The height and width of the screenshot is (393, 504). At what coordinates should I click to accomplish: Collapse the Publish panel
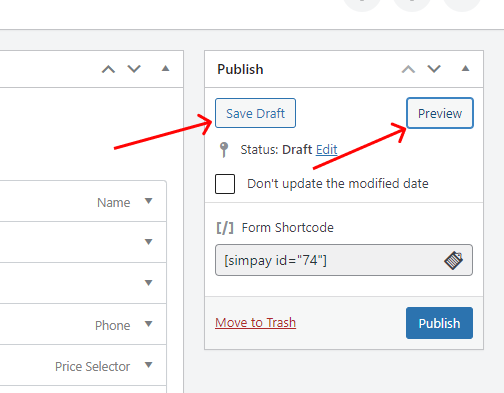click(465, 69)
